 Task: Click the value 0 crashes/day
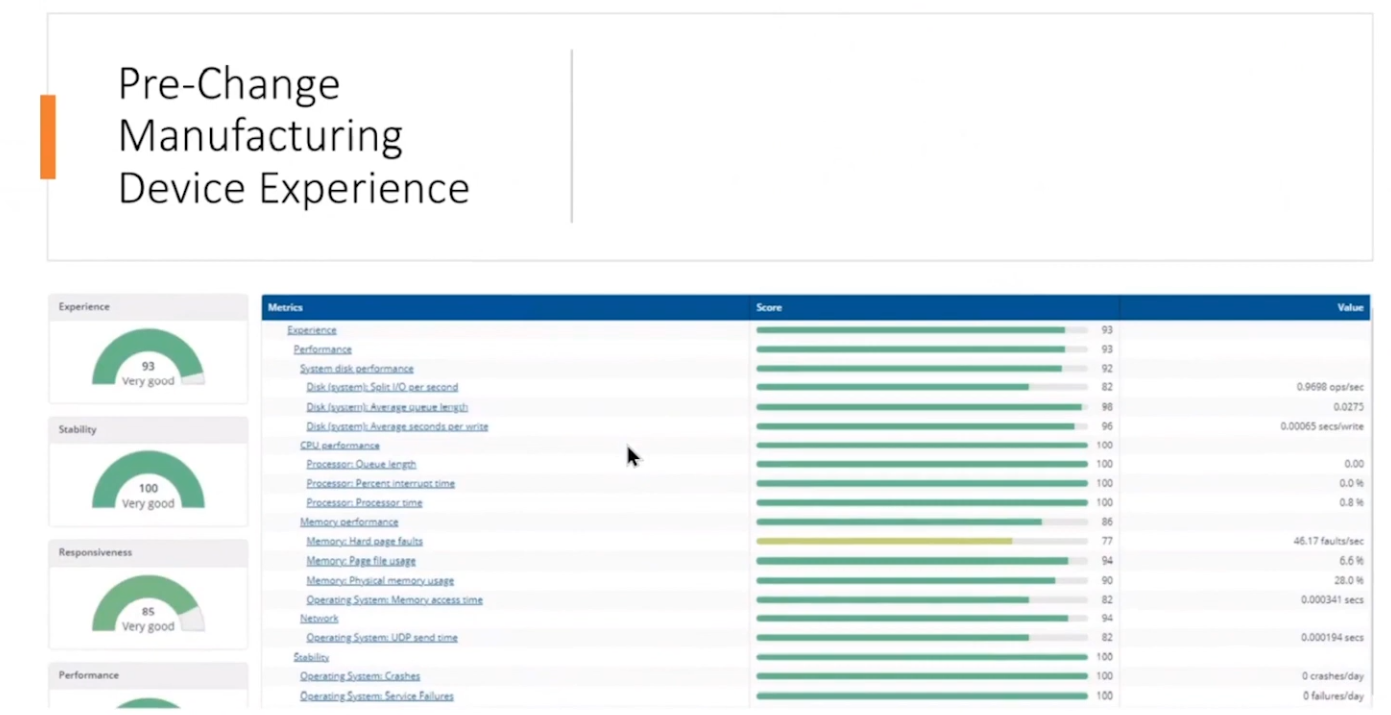1333,676
